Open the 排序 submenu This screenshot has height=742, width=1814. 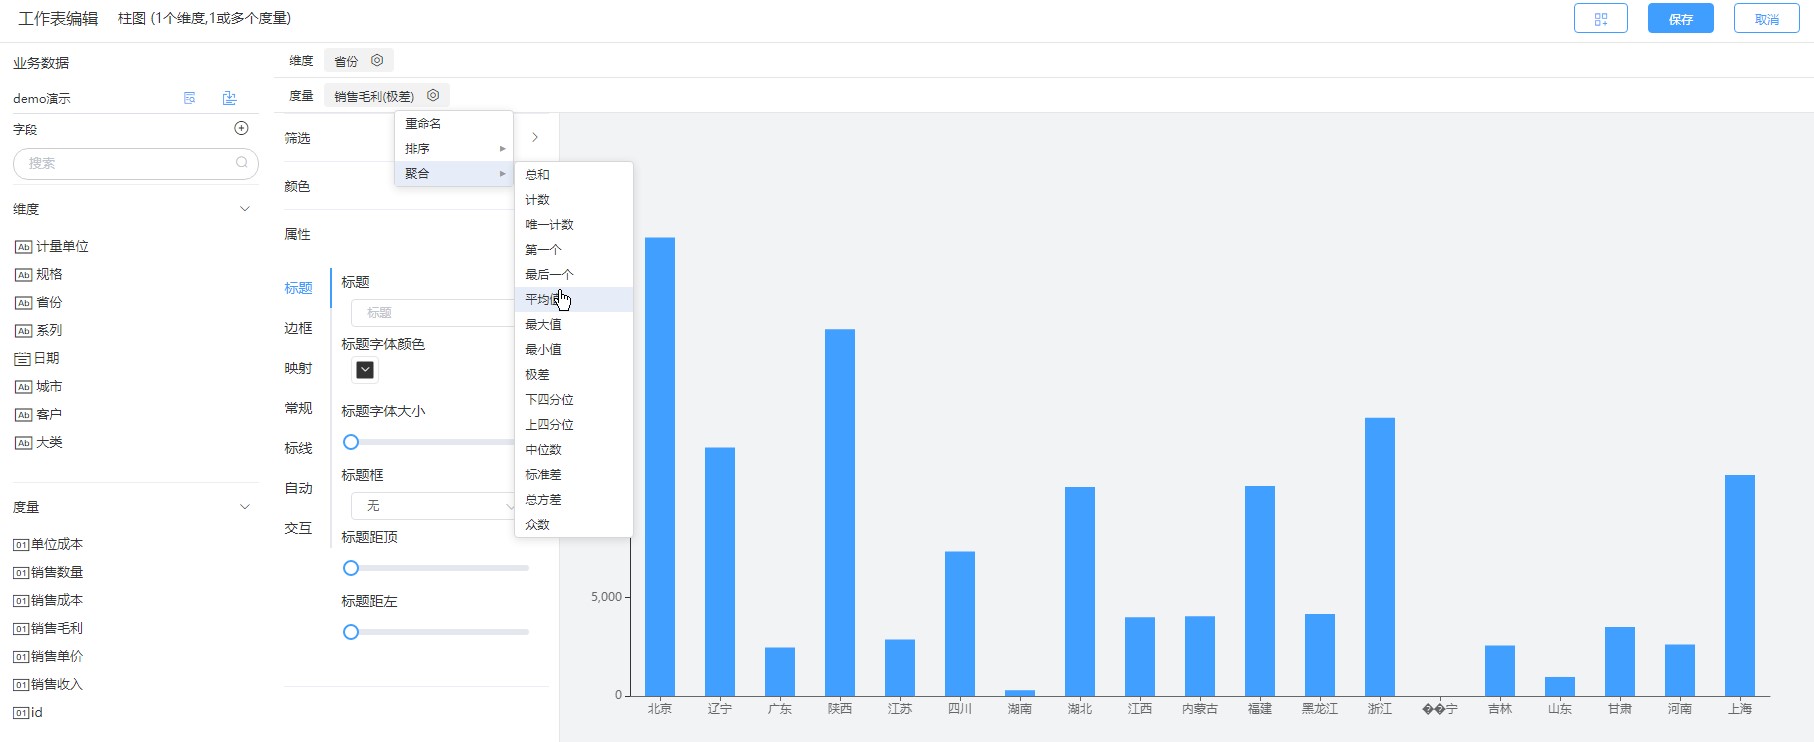pyautogui.click(x=454, y=148)
